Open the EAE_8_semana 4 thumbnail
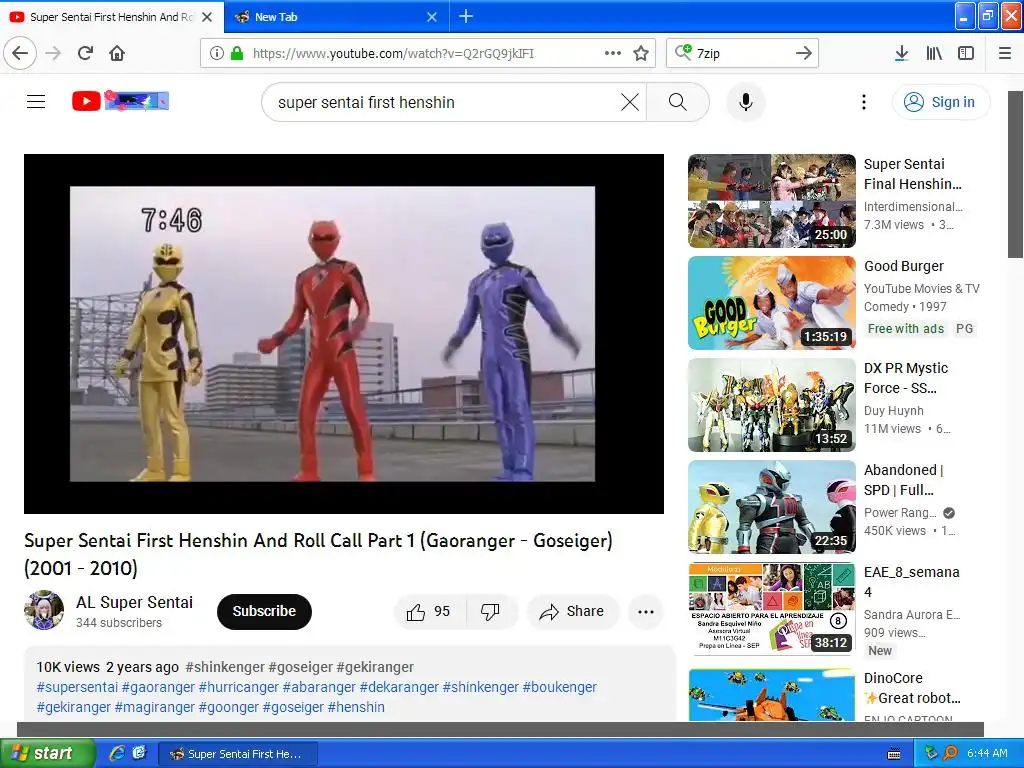Screen dimensions: 1024x768 tap(771, 609)
